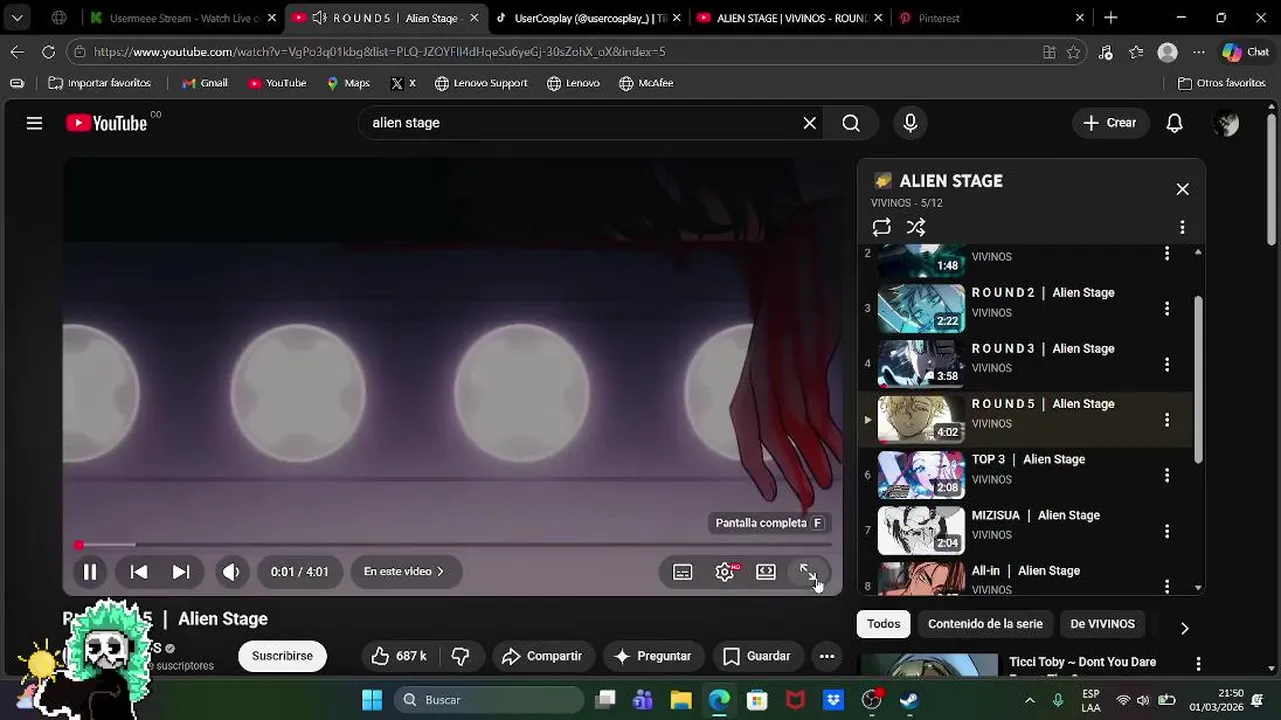Image resolution: width=1281 pixels, height=720 pixels.
Task: Open ALIEN STAGE playlist options menu
Action: [1182, 228]
